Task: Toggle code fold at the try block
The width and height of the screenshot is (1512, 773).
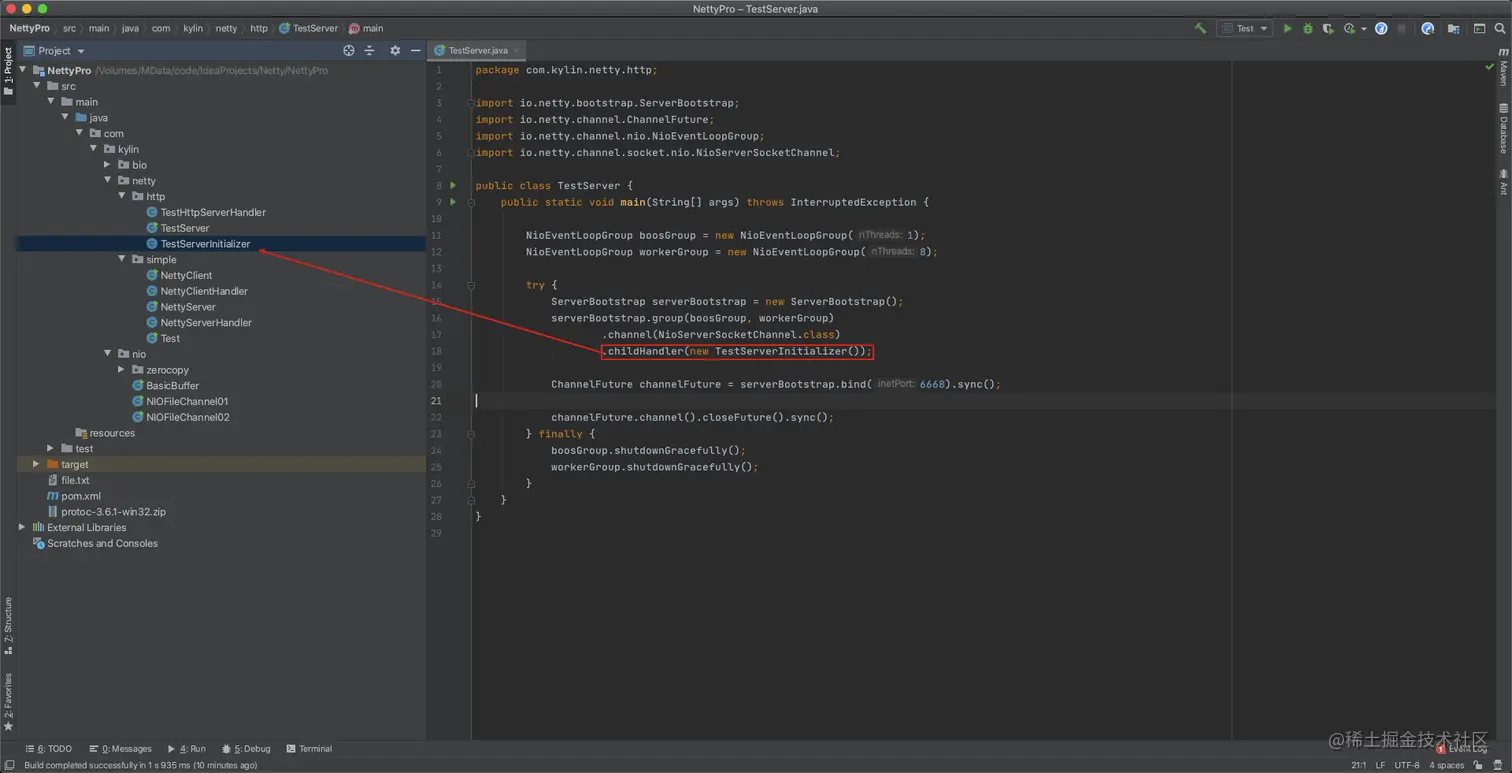Action: [x=471, y=285]
